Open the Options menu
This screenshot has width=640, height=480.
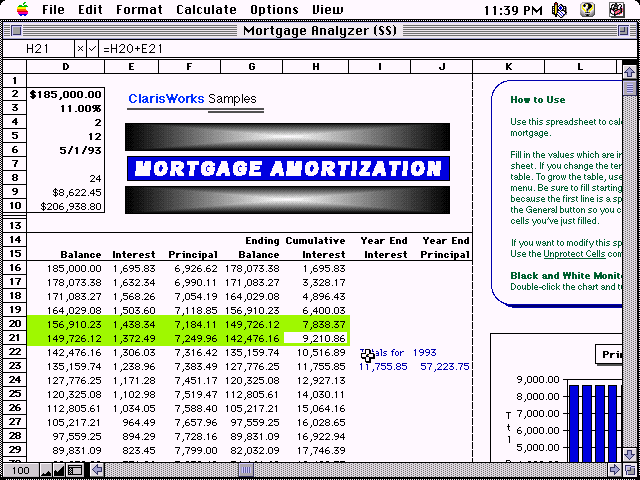pyautogui.click(x=274, y=10)
